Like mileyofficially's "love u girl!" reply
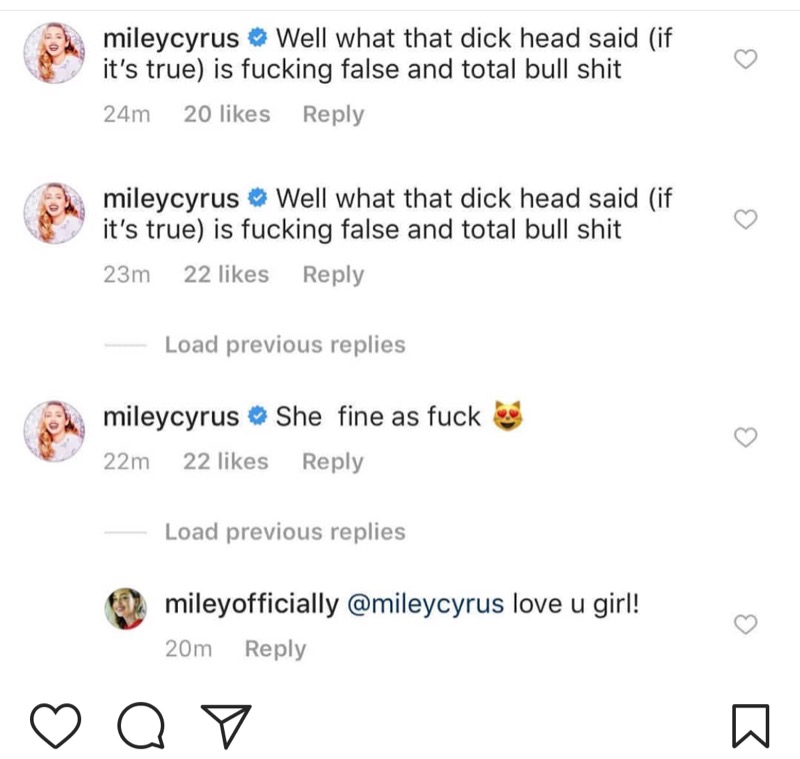Image resolution: width=800 pixels, height=759 pixels. point(745,624)
